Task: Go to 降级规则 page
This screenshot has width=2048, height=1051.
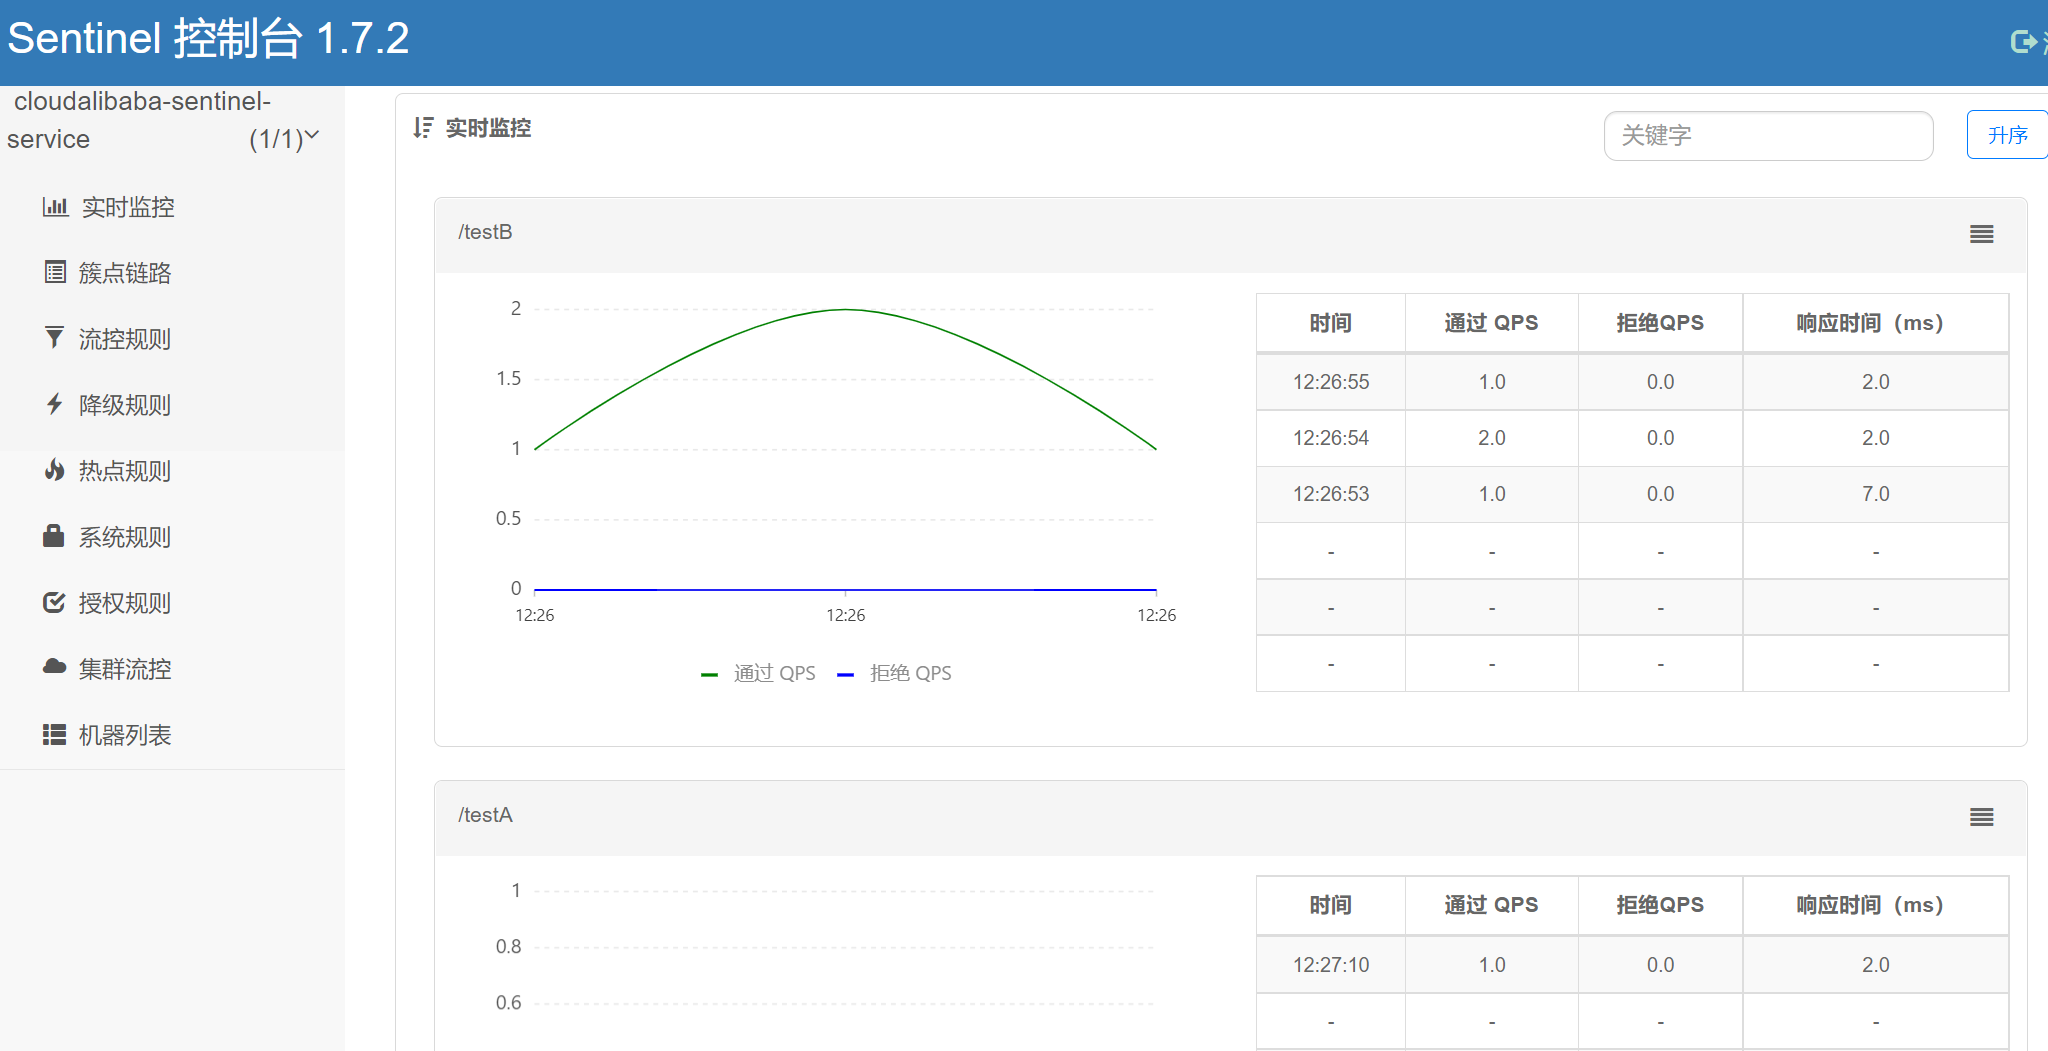Action: [x=125, y=405]
